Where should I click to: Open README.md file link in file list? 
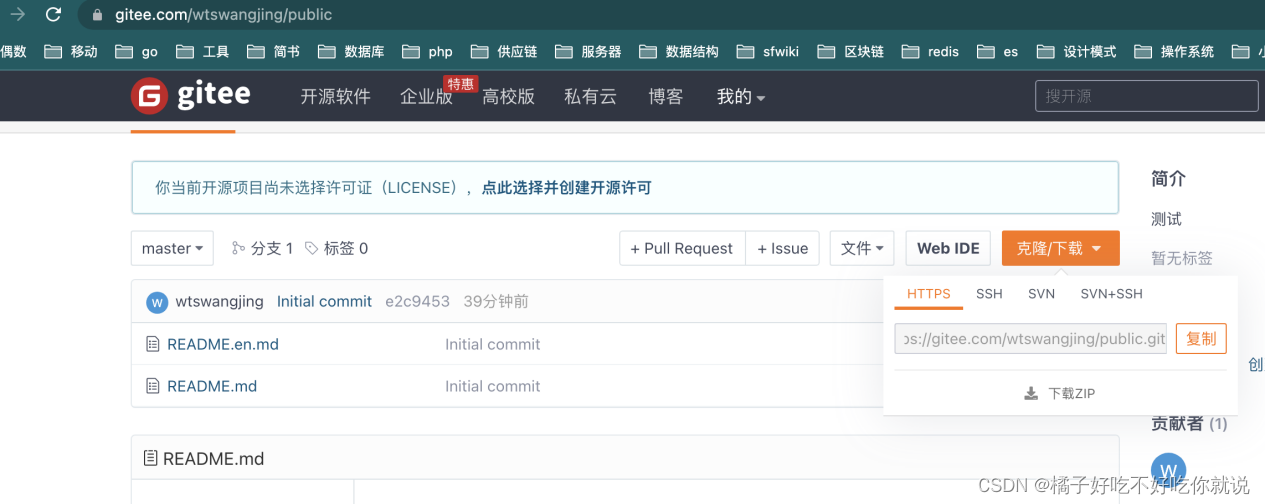point(212,386)
